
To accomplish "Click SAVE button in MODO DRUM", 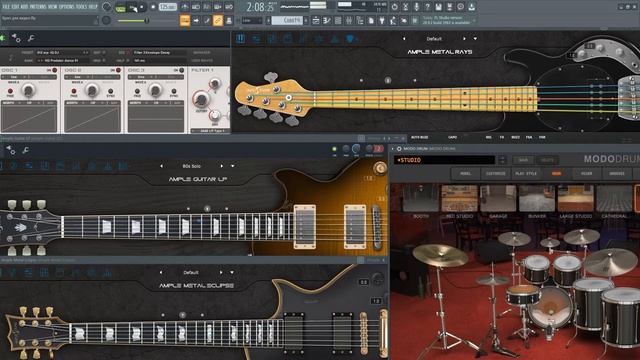I will coord(523,160).
